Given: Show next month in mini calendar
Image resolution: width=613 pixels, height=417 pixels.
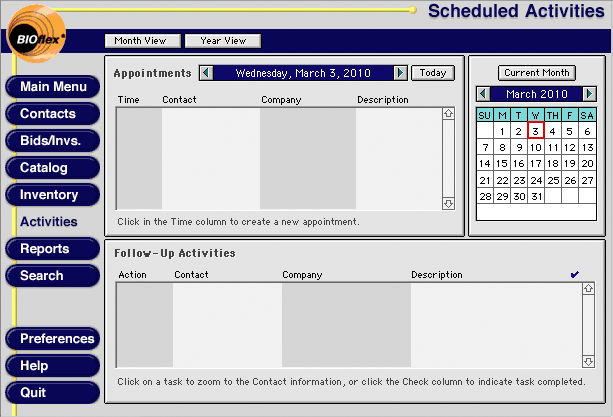Looking at the screenshot, I should (x=590, y=94).
